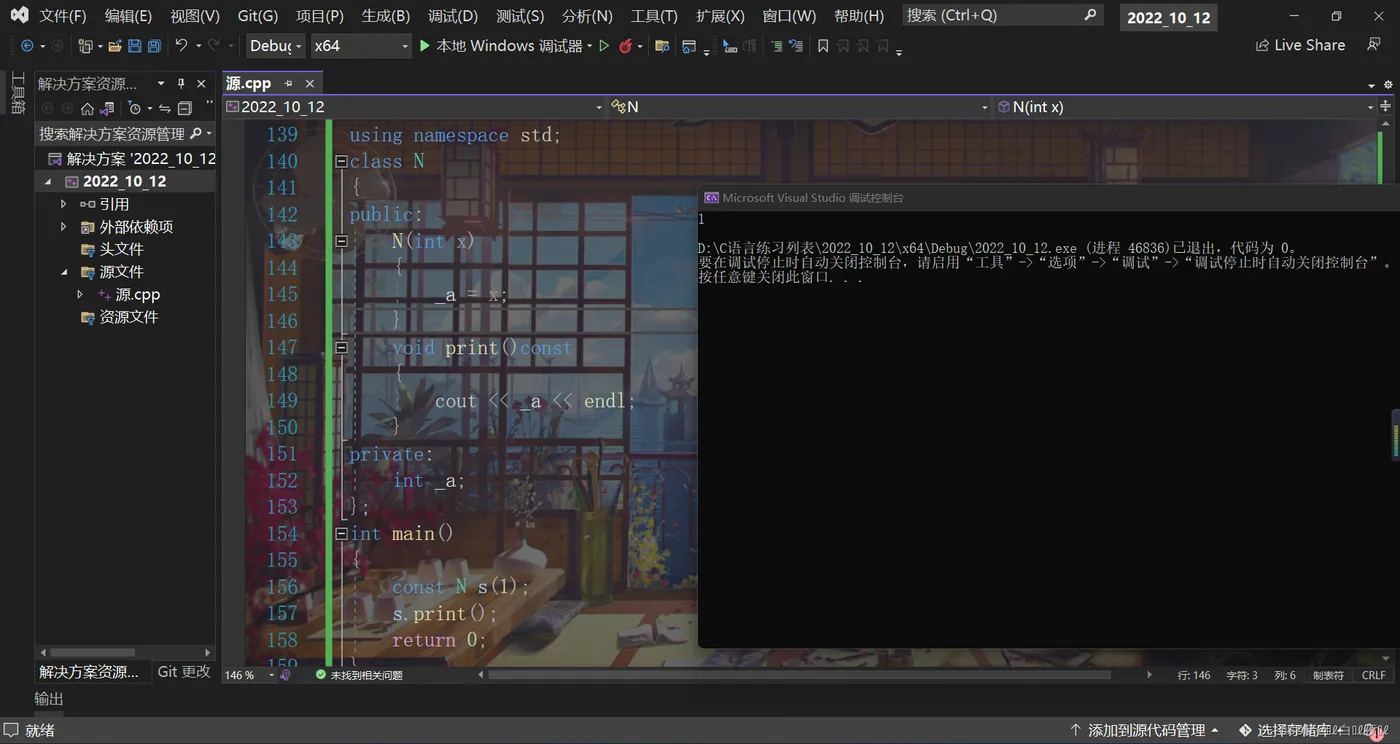Collapse the class N code block
The height and width of the screenshot is (744, 1400).
[342, 161]
